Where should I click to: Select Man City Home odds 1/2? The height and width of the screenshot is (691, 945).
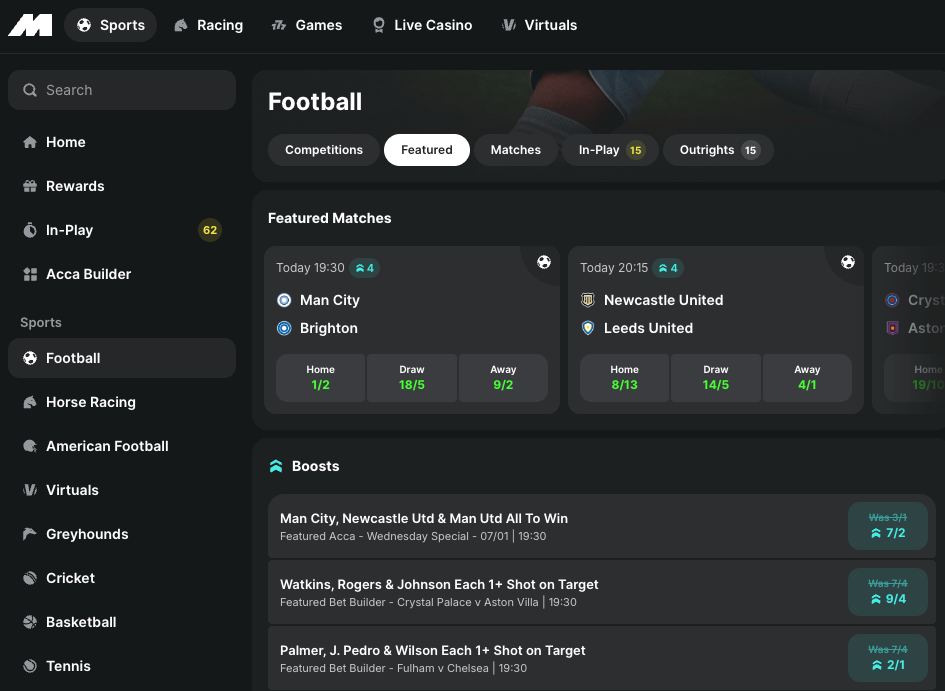point(320,377)
